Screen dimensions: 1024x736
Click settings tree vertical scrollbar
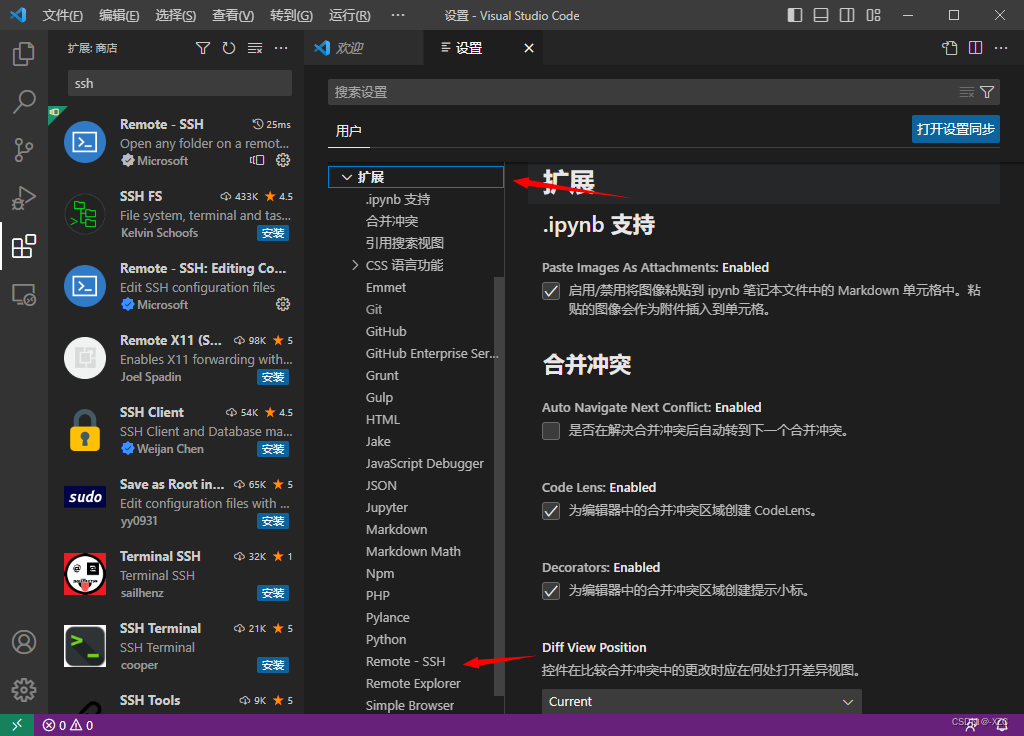(499, 486)
